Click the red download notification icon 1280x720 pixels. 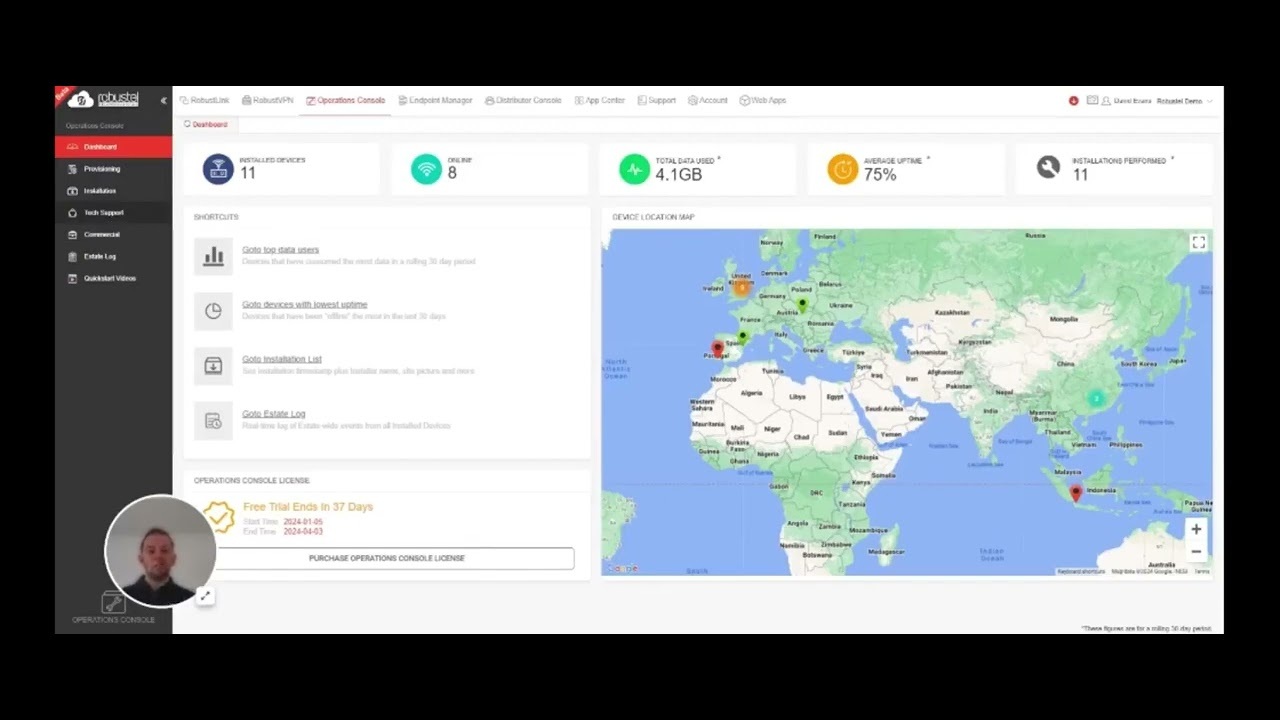tap(1073, 101)
